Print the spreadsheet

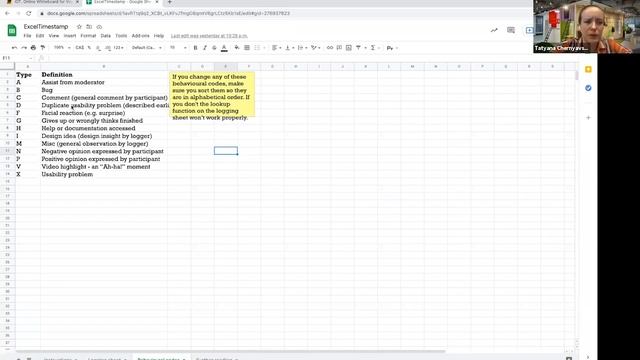(33, 48)
